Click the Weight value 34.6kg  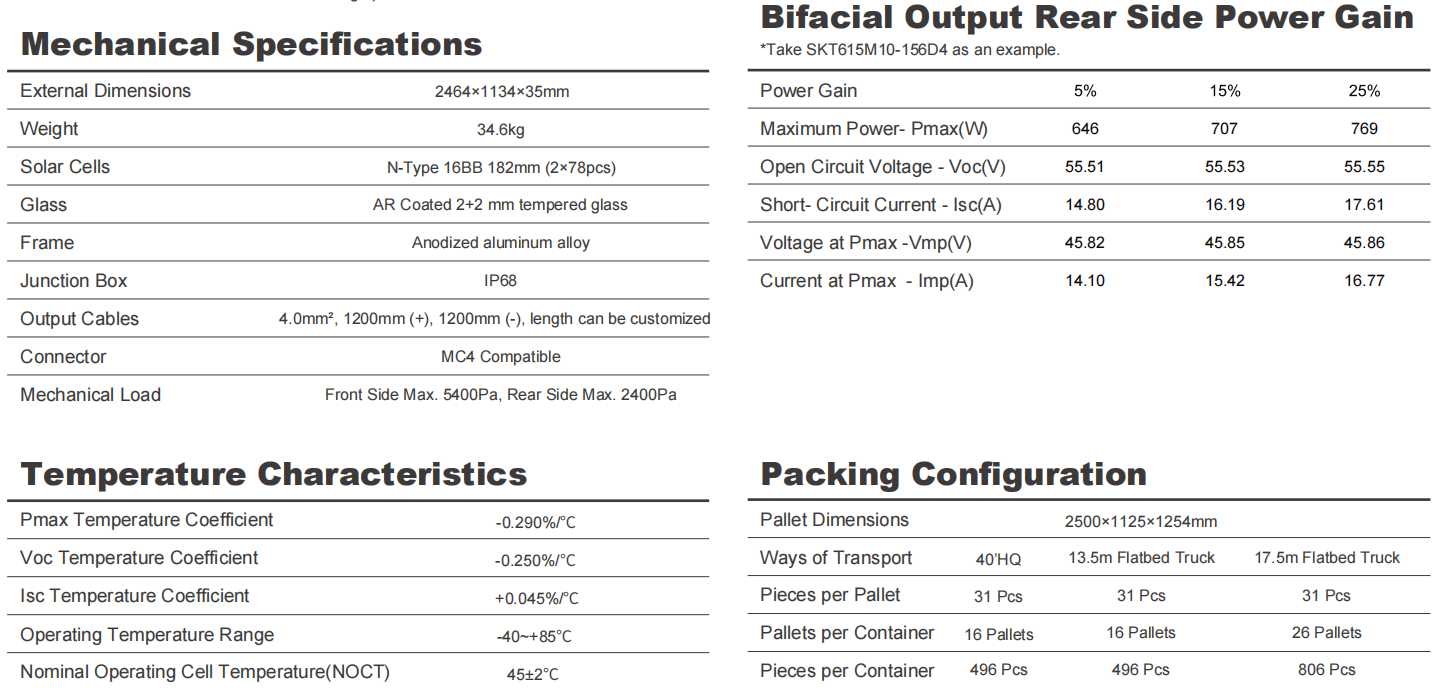pos(502,129)
